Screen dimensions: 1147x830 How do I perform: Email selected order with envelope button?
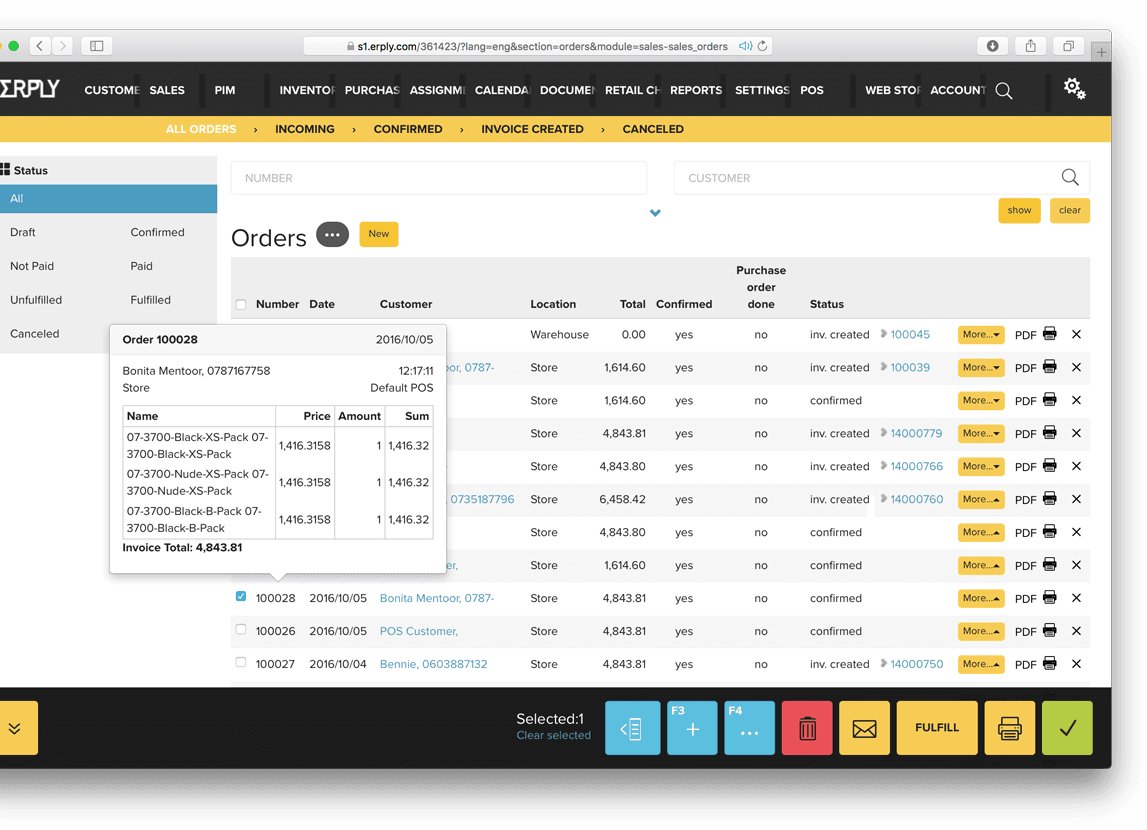point(864,728)
